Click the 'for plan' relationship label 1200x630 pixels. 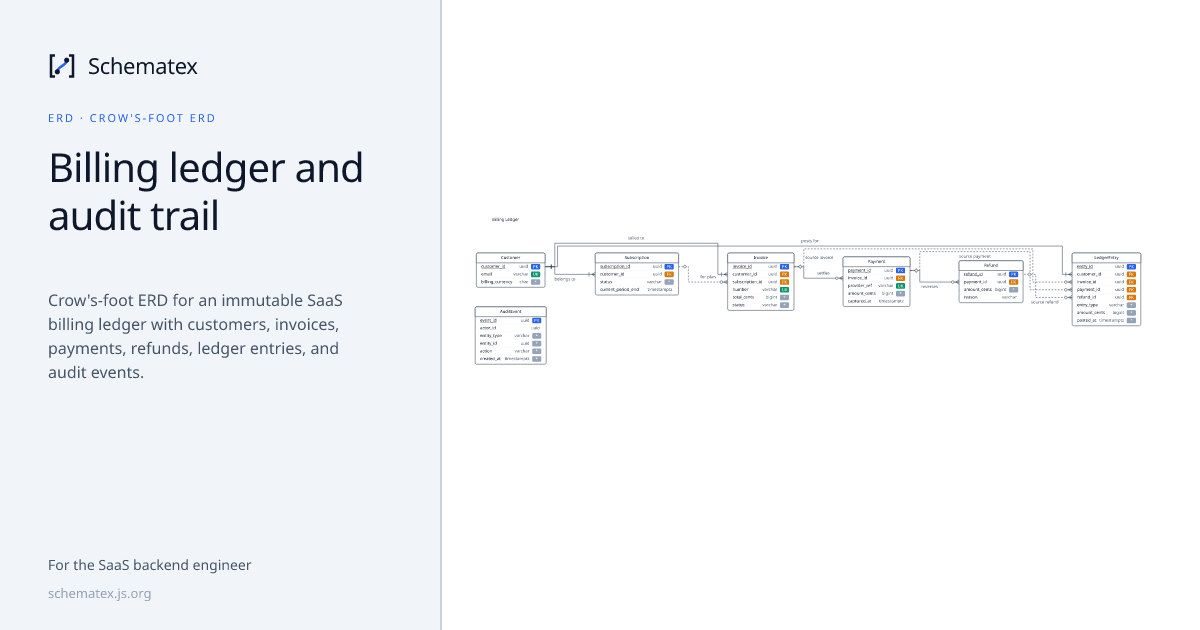[x=708, y=277]
